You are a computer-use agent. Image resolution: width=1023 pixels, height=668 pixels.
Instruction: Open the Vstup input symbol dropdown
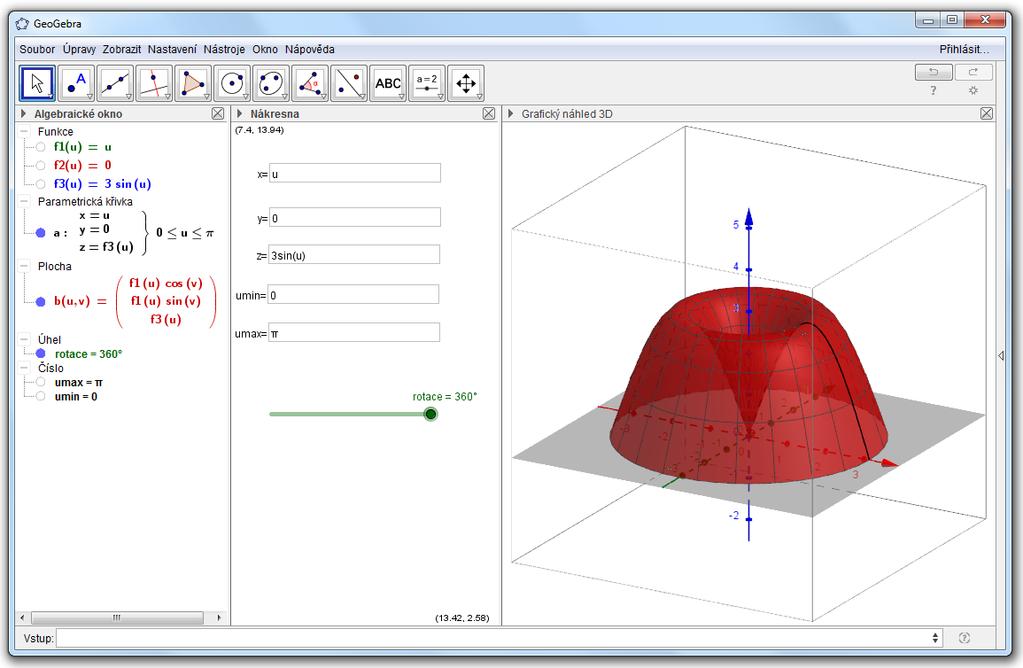coord(936,638)
